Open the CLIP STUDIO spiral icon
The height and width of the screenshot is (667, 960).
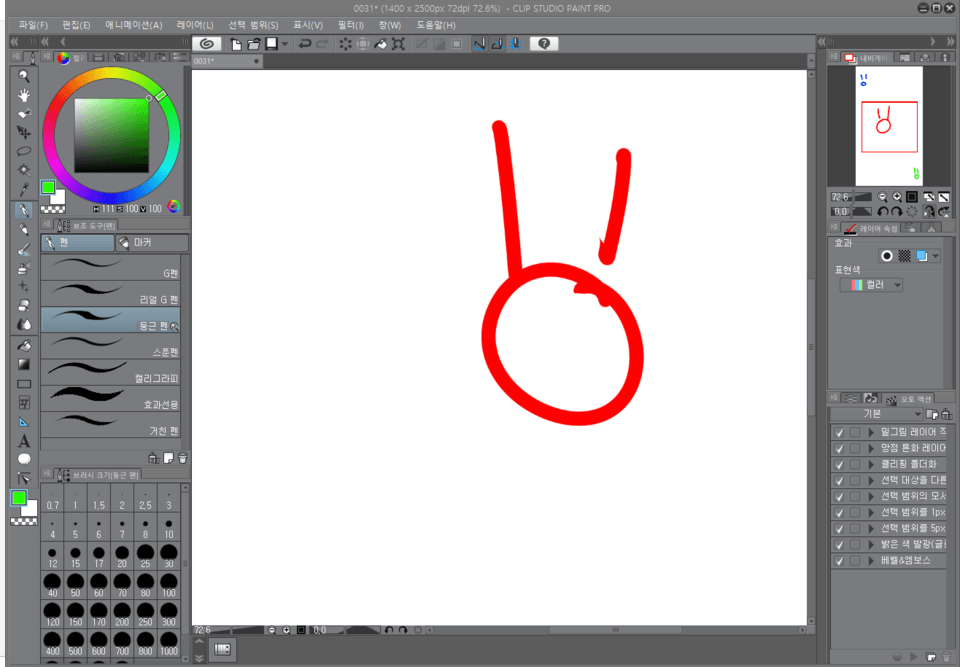tap(206, 44)
